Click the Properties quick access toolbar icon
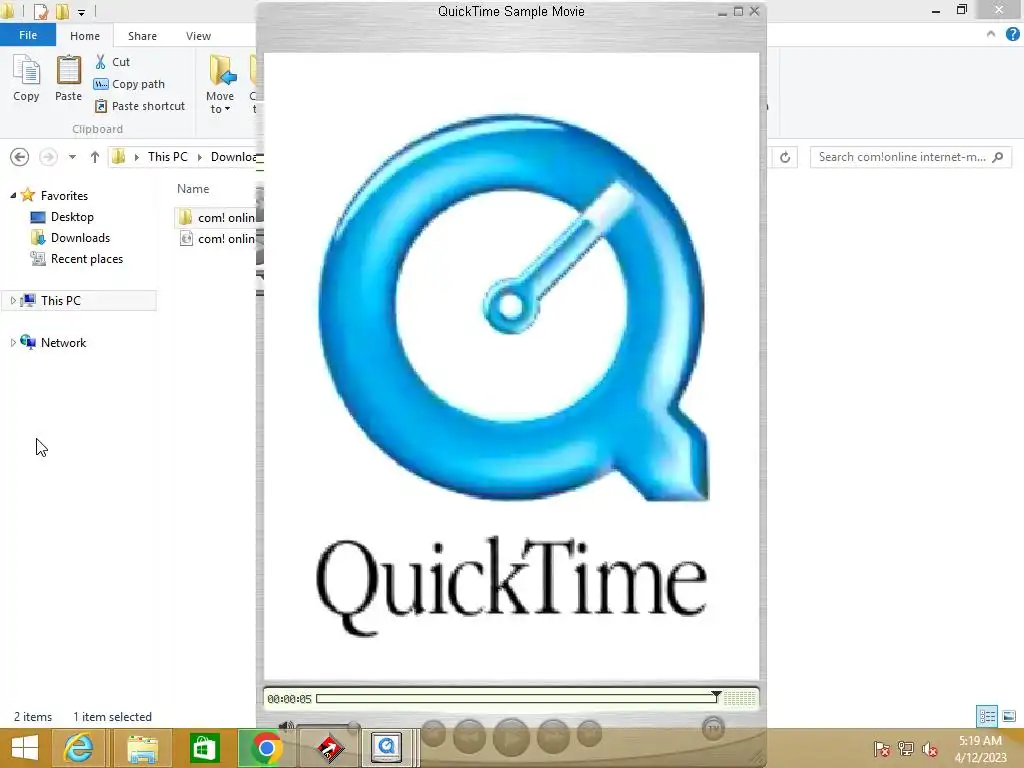Screen dimensions: 1024x768 pyautogui.click(x=40, y=11)
